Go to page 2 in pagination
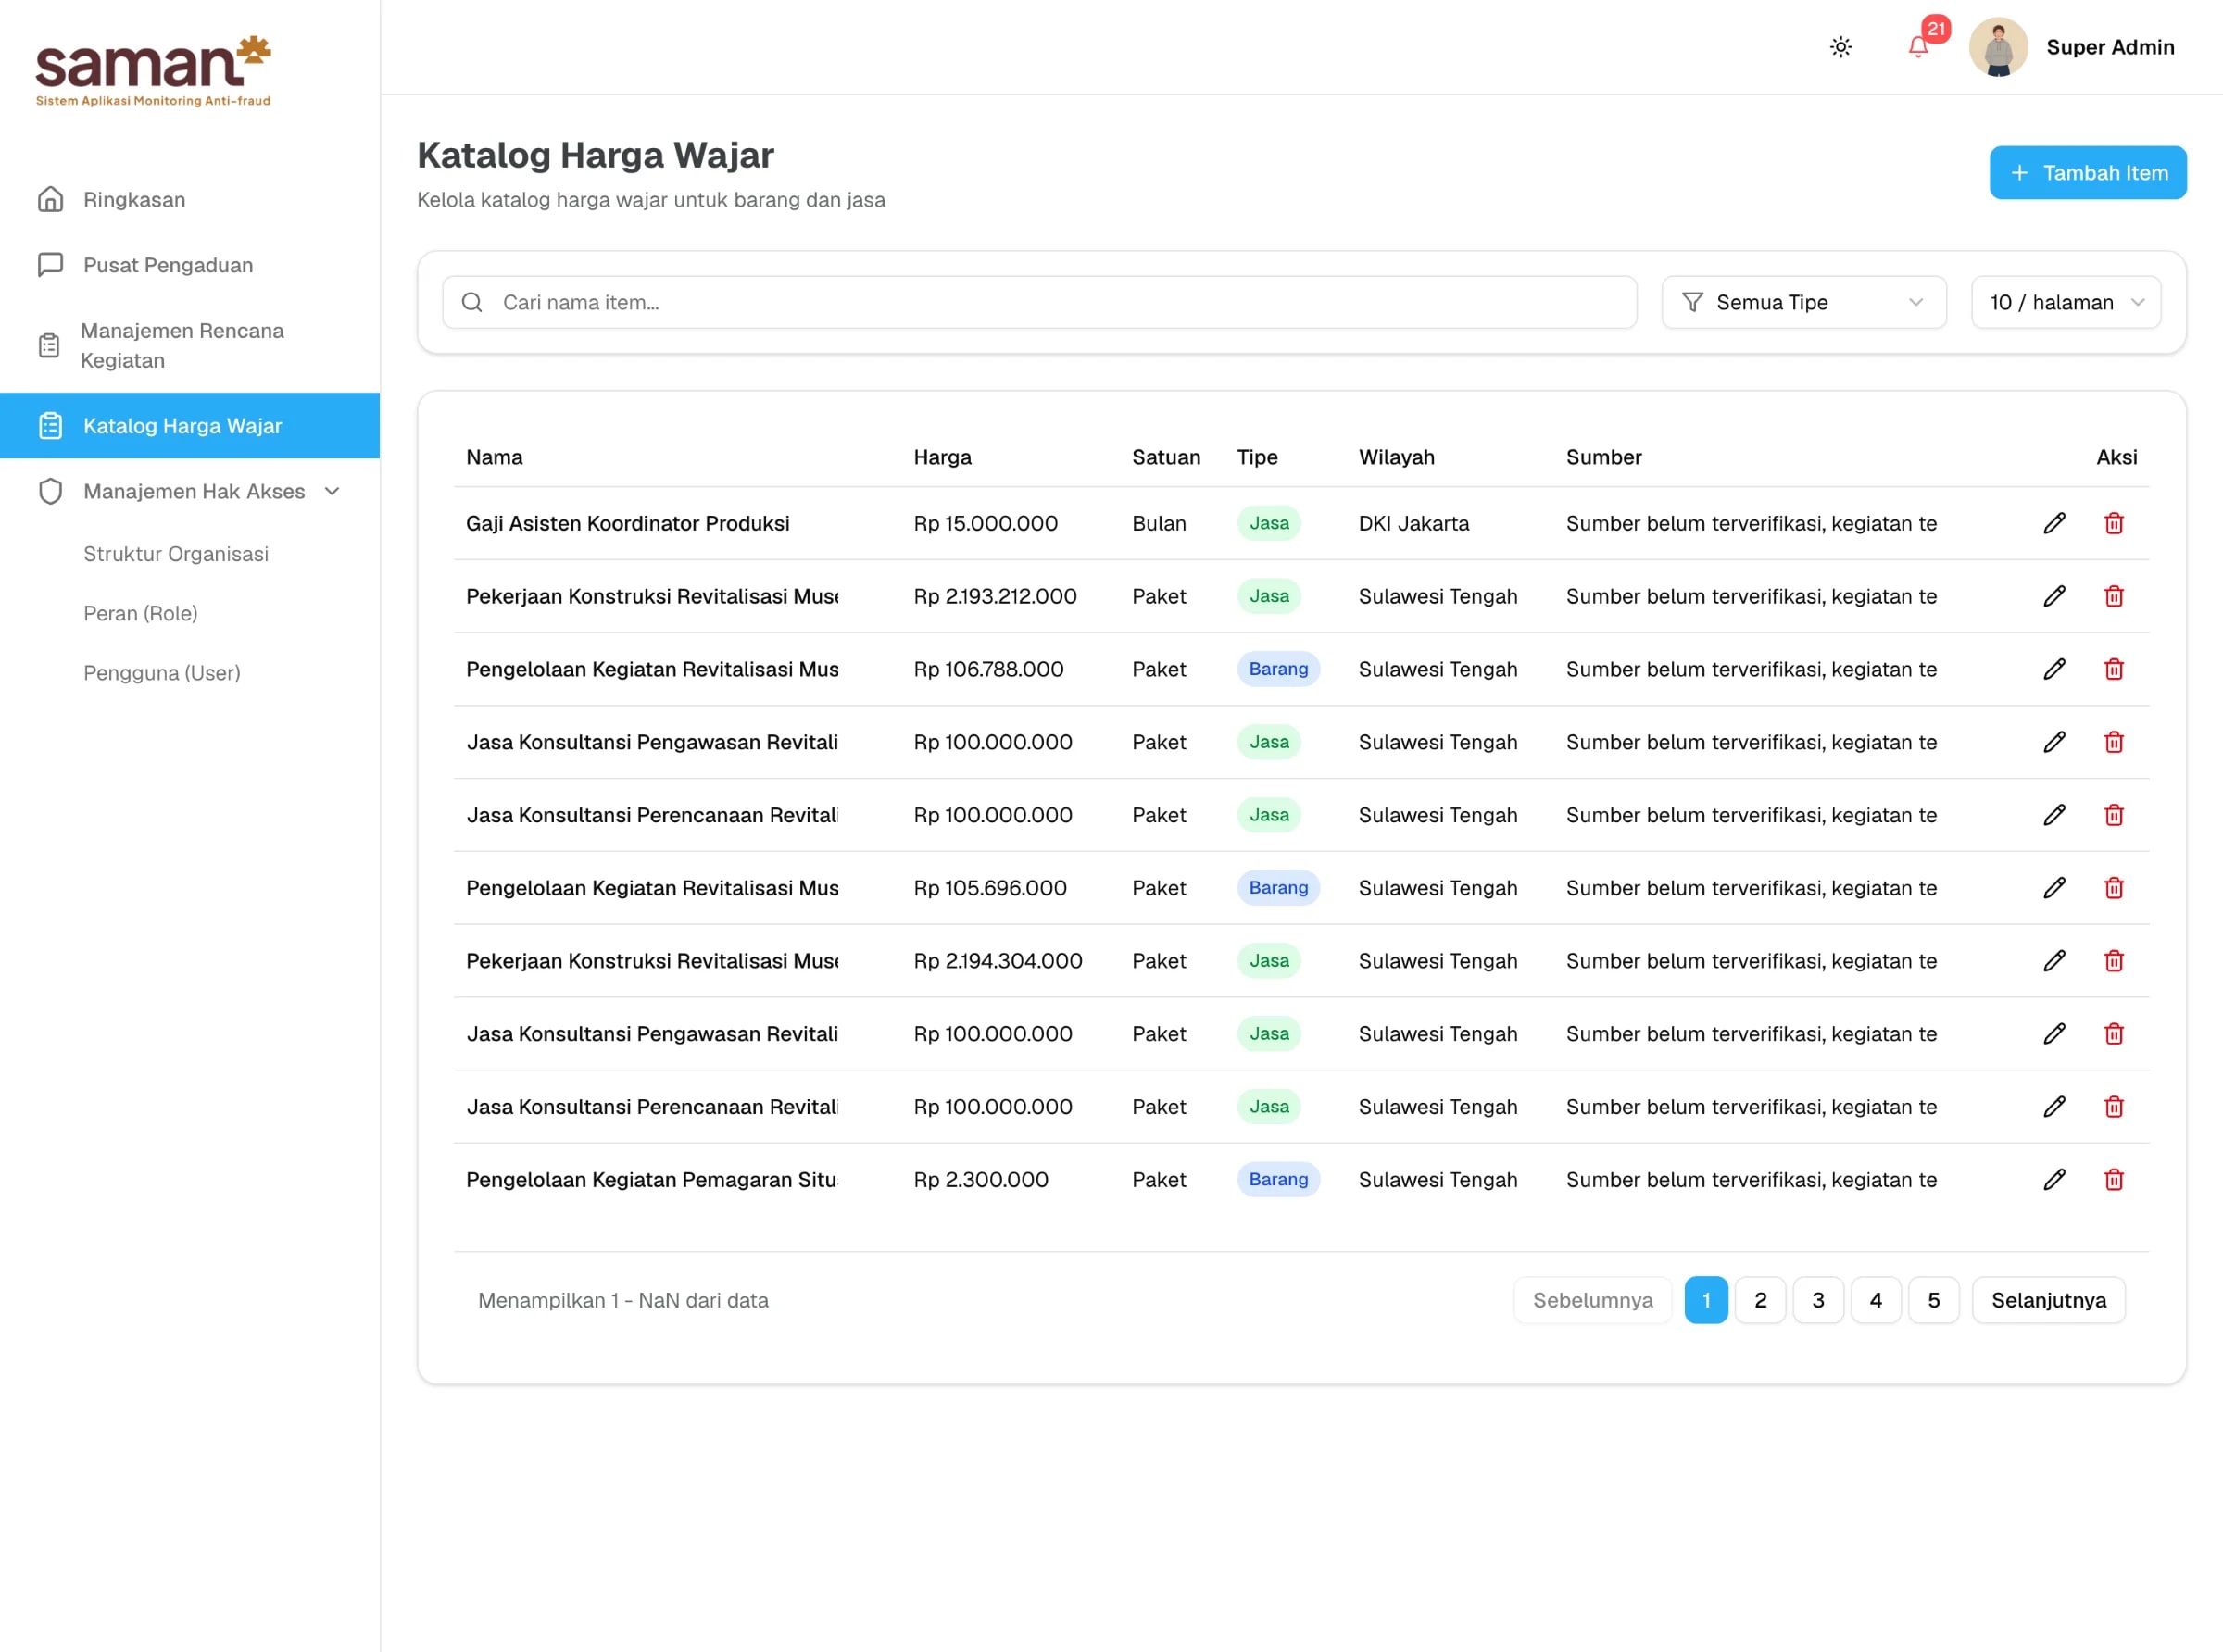Screen dimensions: 2223x1652 point(1760,1300)
